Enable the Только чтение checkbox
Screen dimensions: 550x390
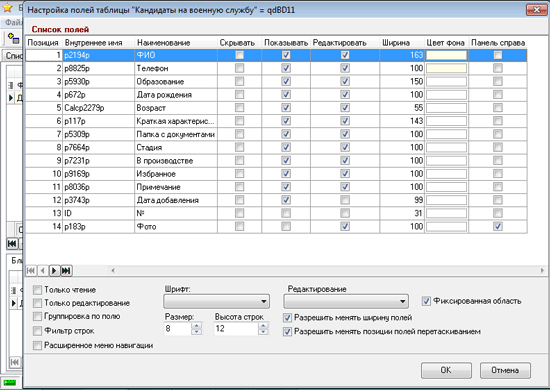tap(37, 290)
